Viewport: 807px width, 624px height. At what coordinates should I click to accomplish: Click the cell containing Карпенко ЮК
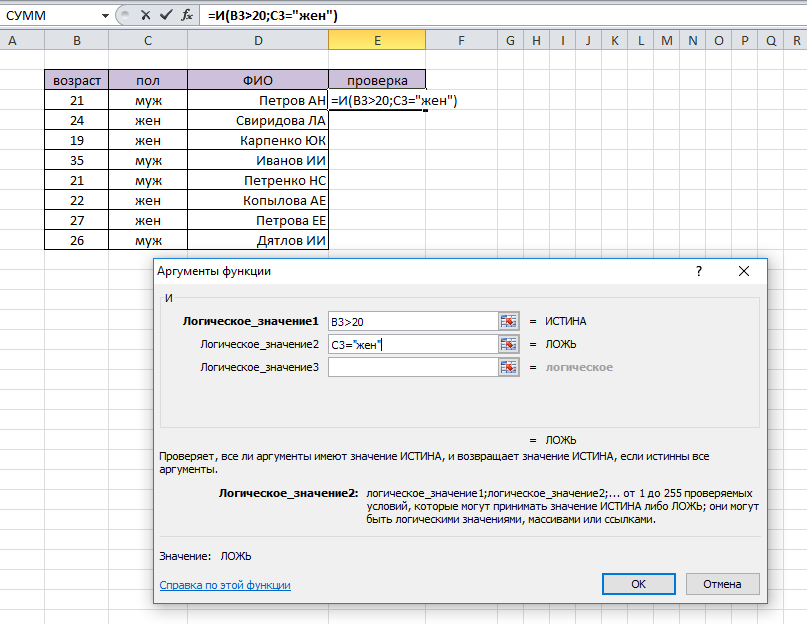pyautogui.click(x=258, y=140)
